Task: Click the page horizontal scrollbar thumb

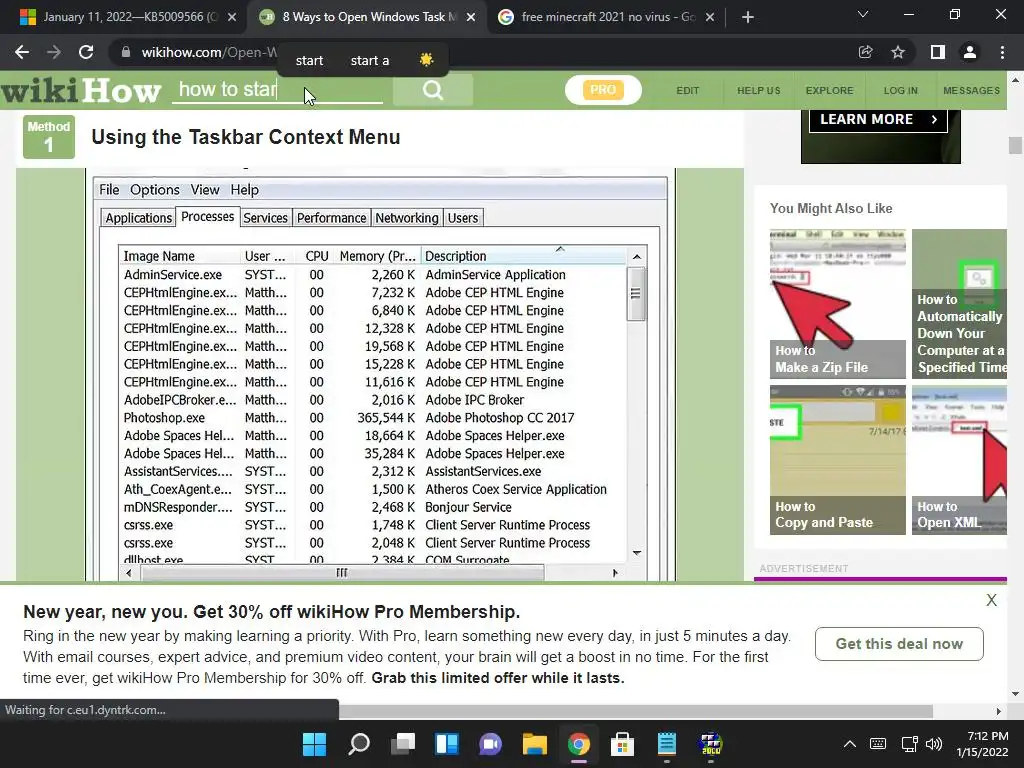Action: [635, 711]
